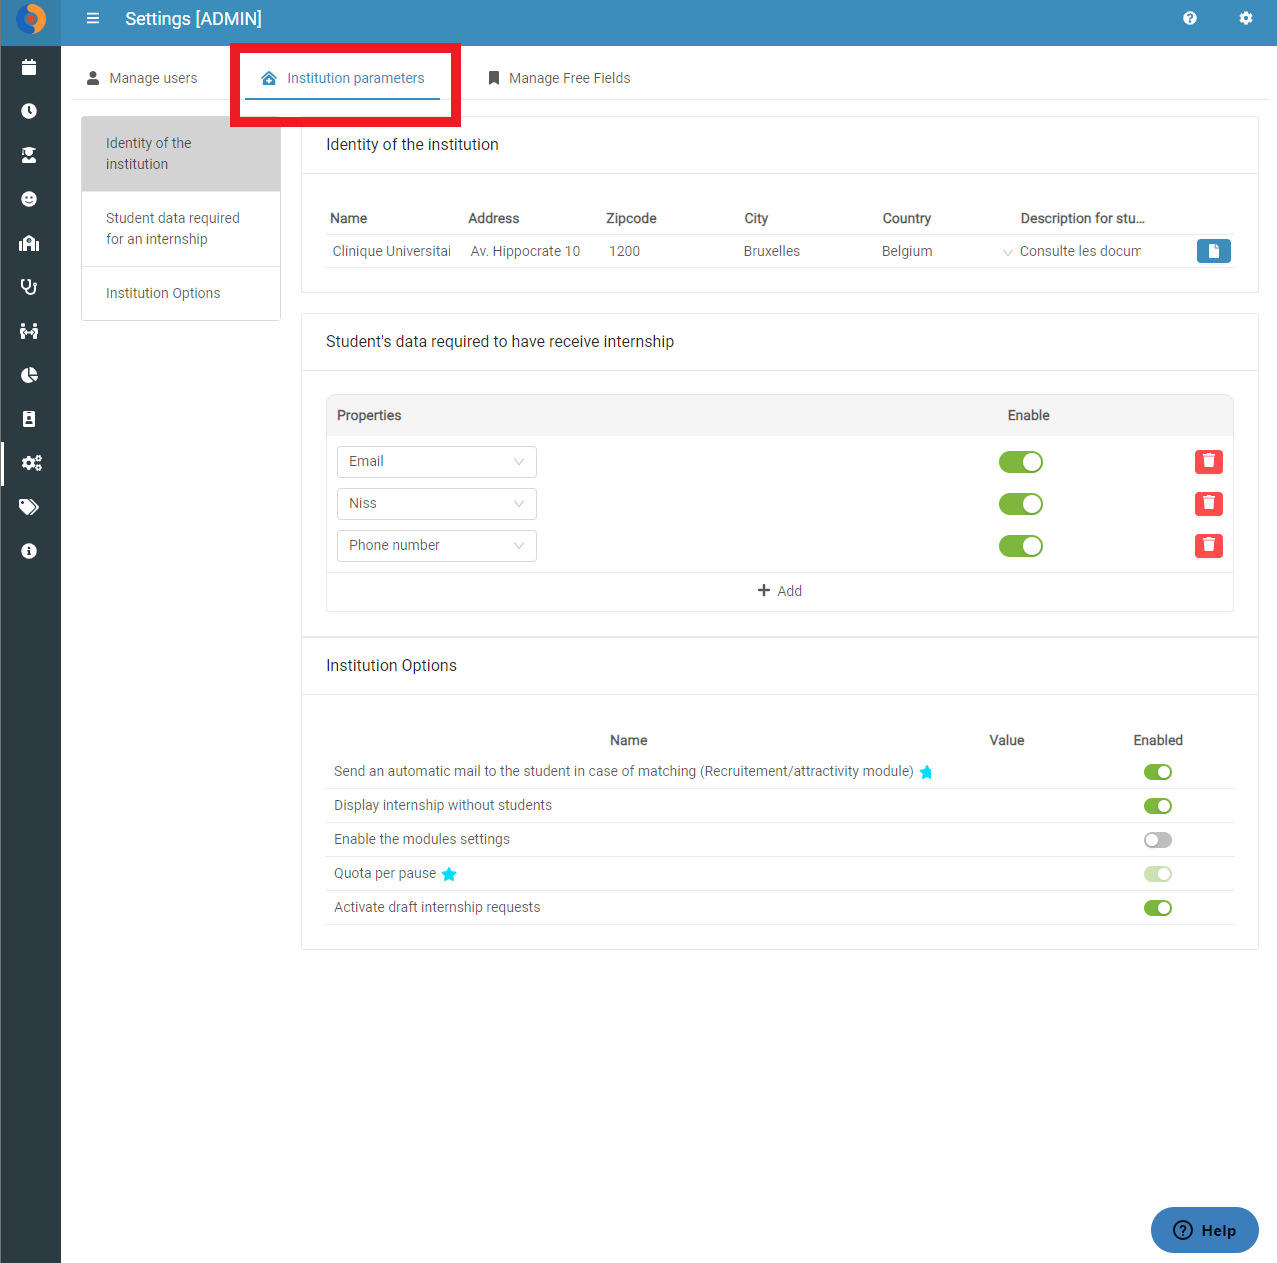Viewport: 1277px width, 1263px height.
Task: Toggle the Email enable switch
Action: pyautogui.click(x=1021, y=462)
